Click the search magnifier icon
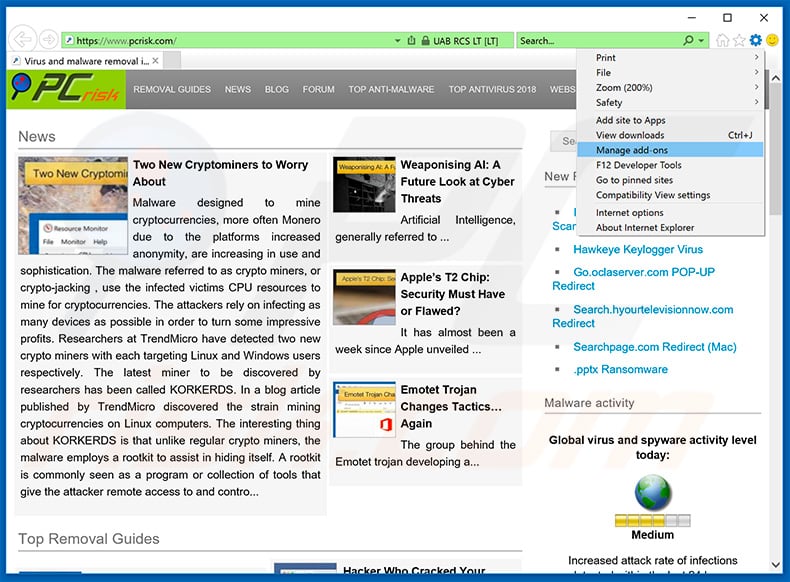 [x=689, y=40]
